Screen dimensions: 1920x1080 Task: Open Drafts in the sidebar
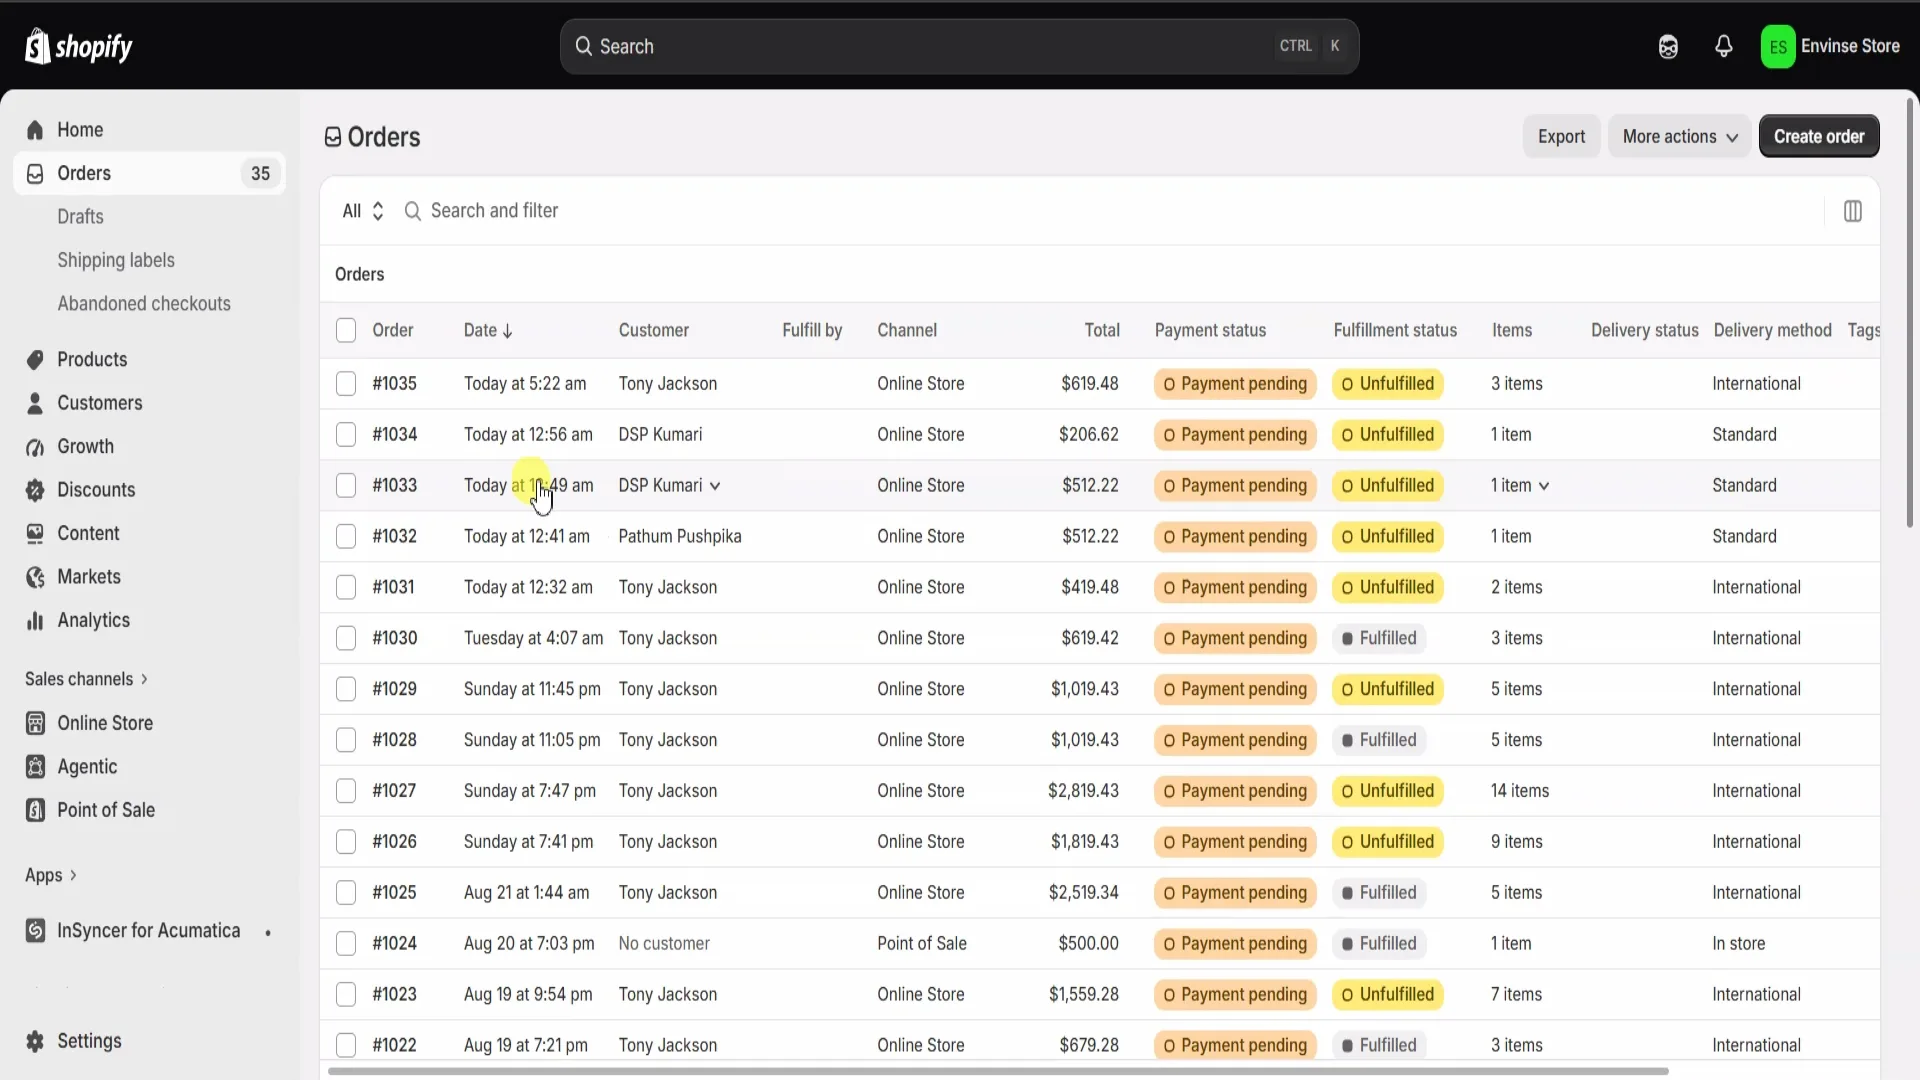[80, 217]
